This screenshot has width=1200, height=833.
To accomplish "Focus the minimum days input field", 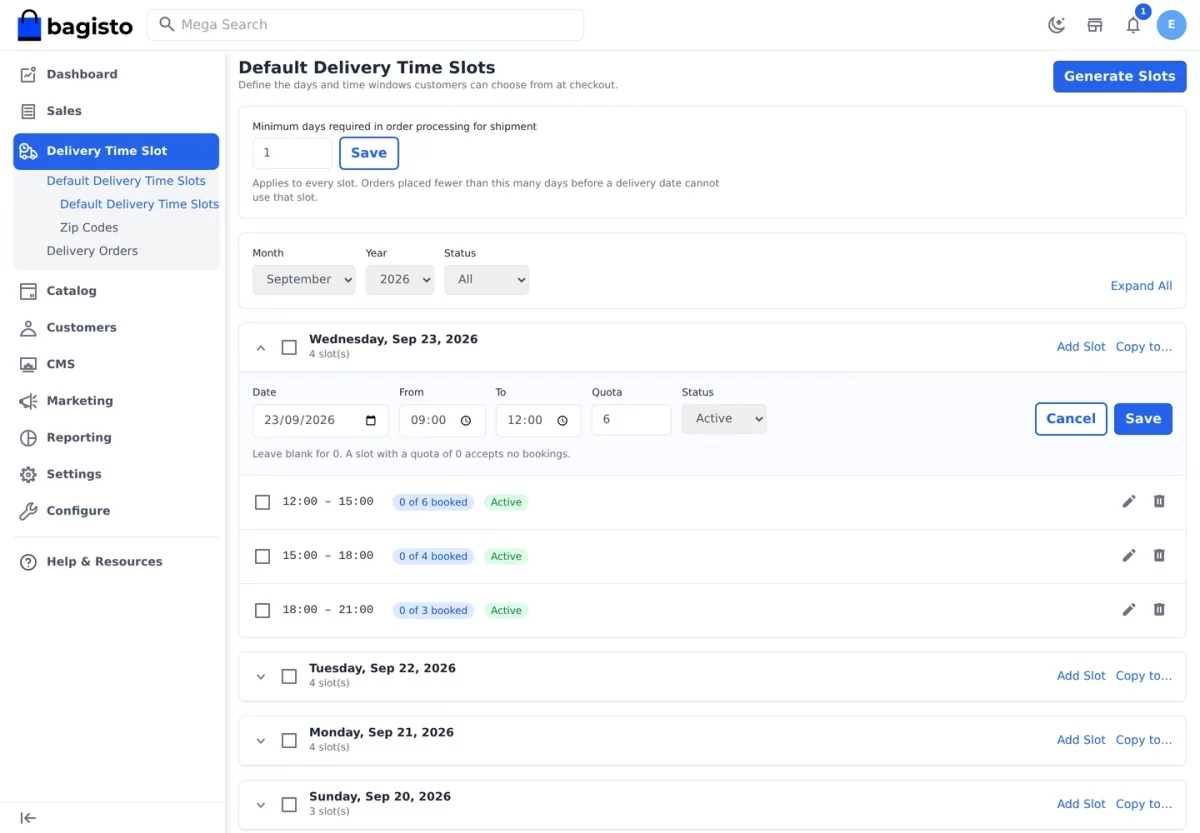I will pyautogui.click(x=292, y=153).
